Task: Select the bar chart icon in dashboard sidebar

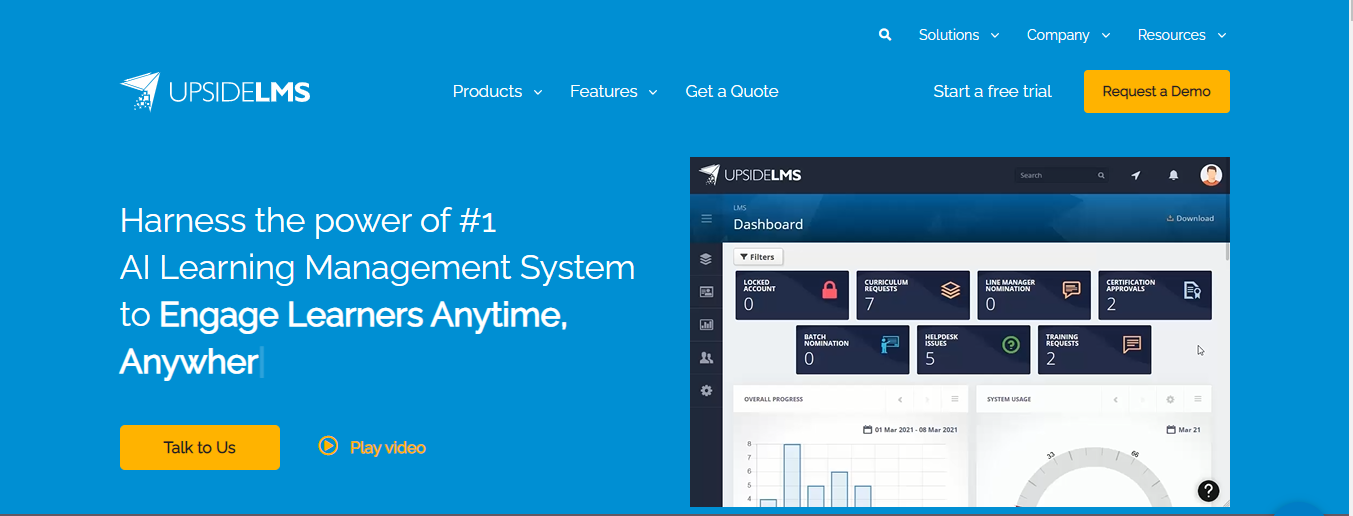Action: point(706,325)
